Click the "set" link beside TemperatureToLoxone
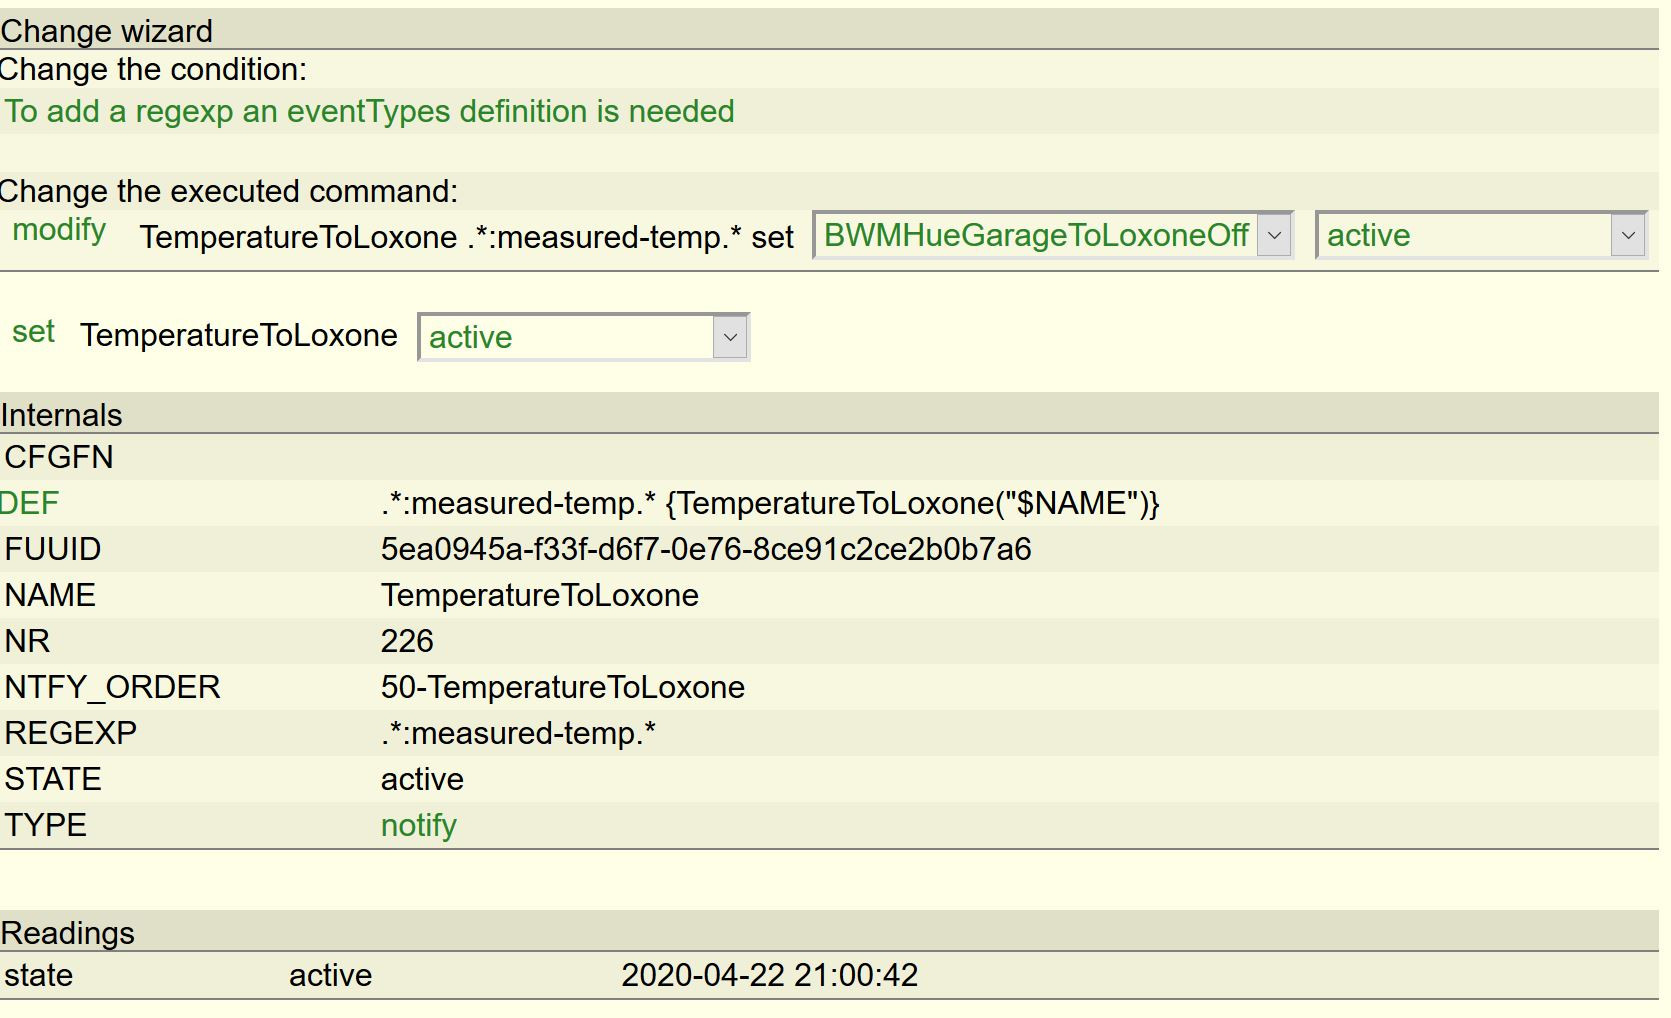Image resolution: width=1671 pixels, height=1018 pixels. 33,332
